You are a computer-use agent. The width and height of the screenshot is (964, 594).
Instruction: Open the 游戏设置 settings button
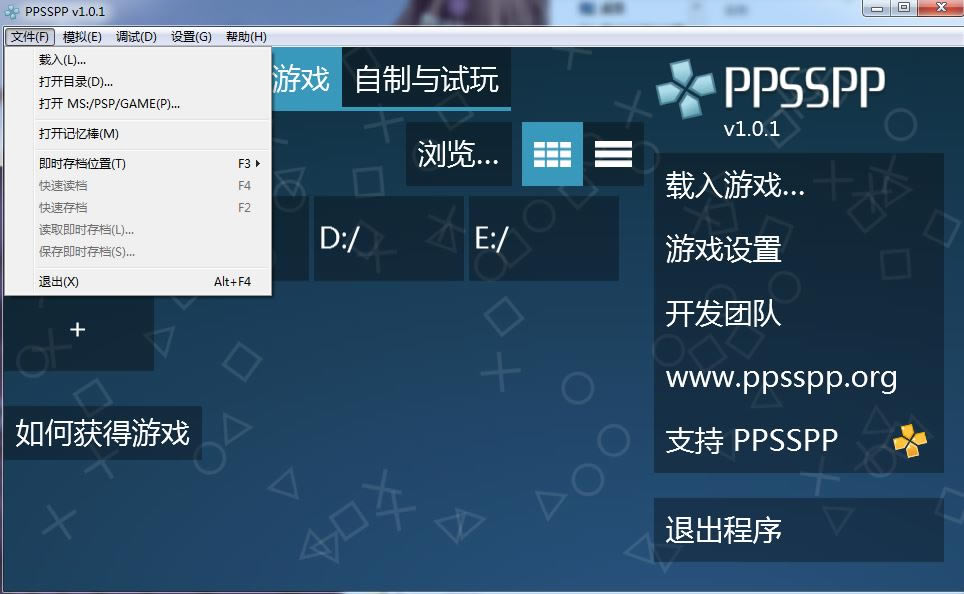pos(723,250)
